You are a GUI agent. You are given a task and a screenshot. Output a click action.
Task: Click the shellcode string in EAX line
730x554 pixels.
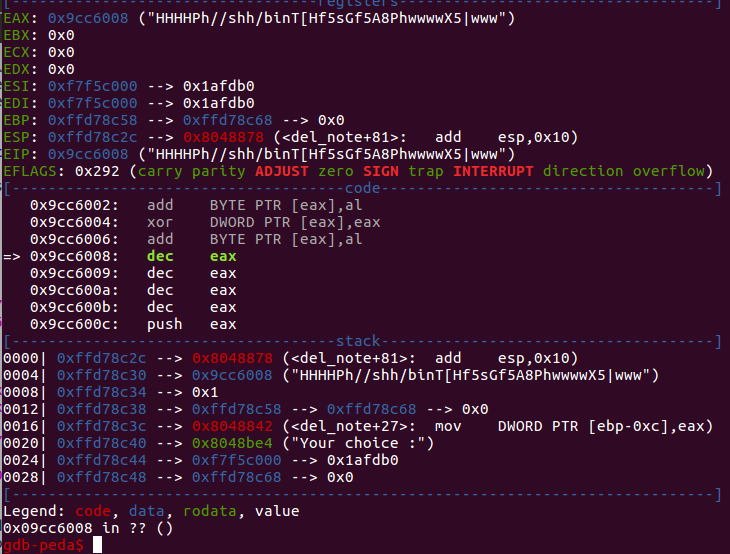pos(327,19)
